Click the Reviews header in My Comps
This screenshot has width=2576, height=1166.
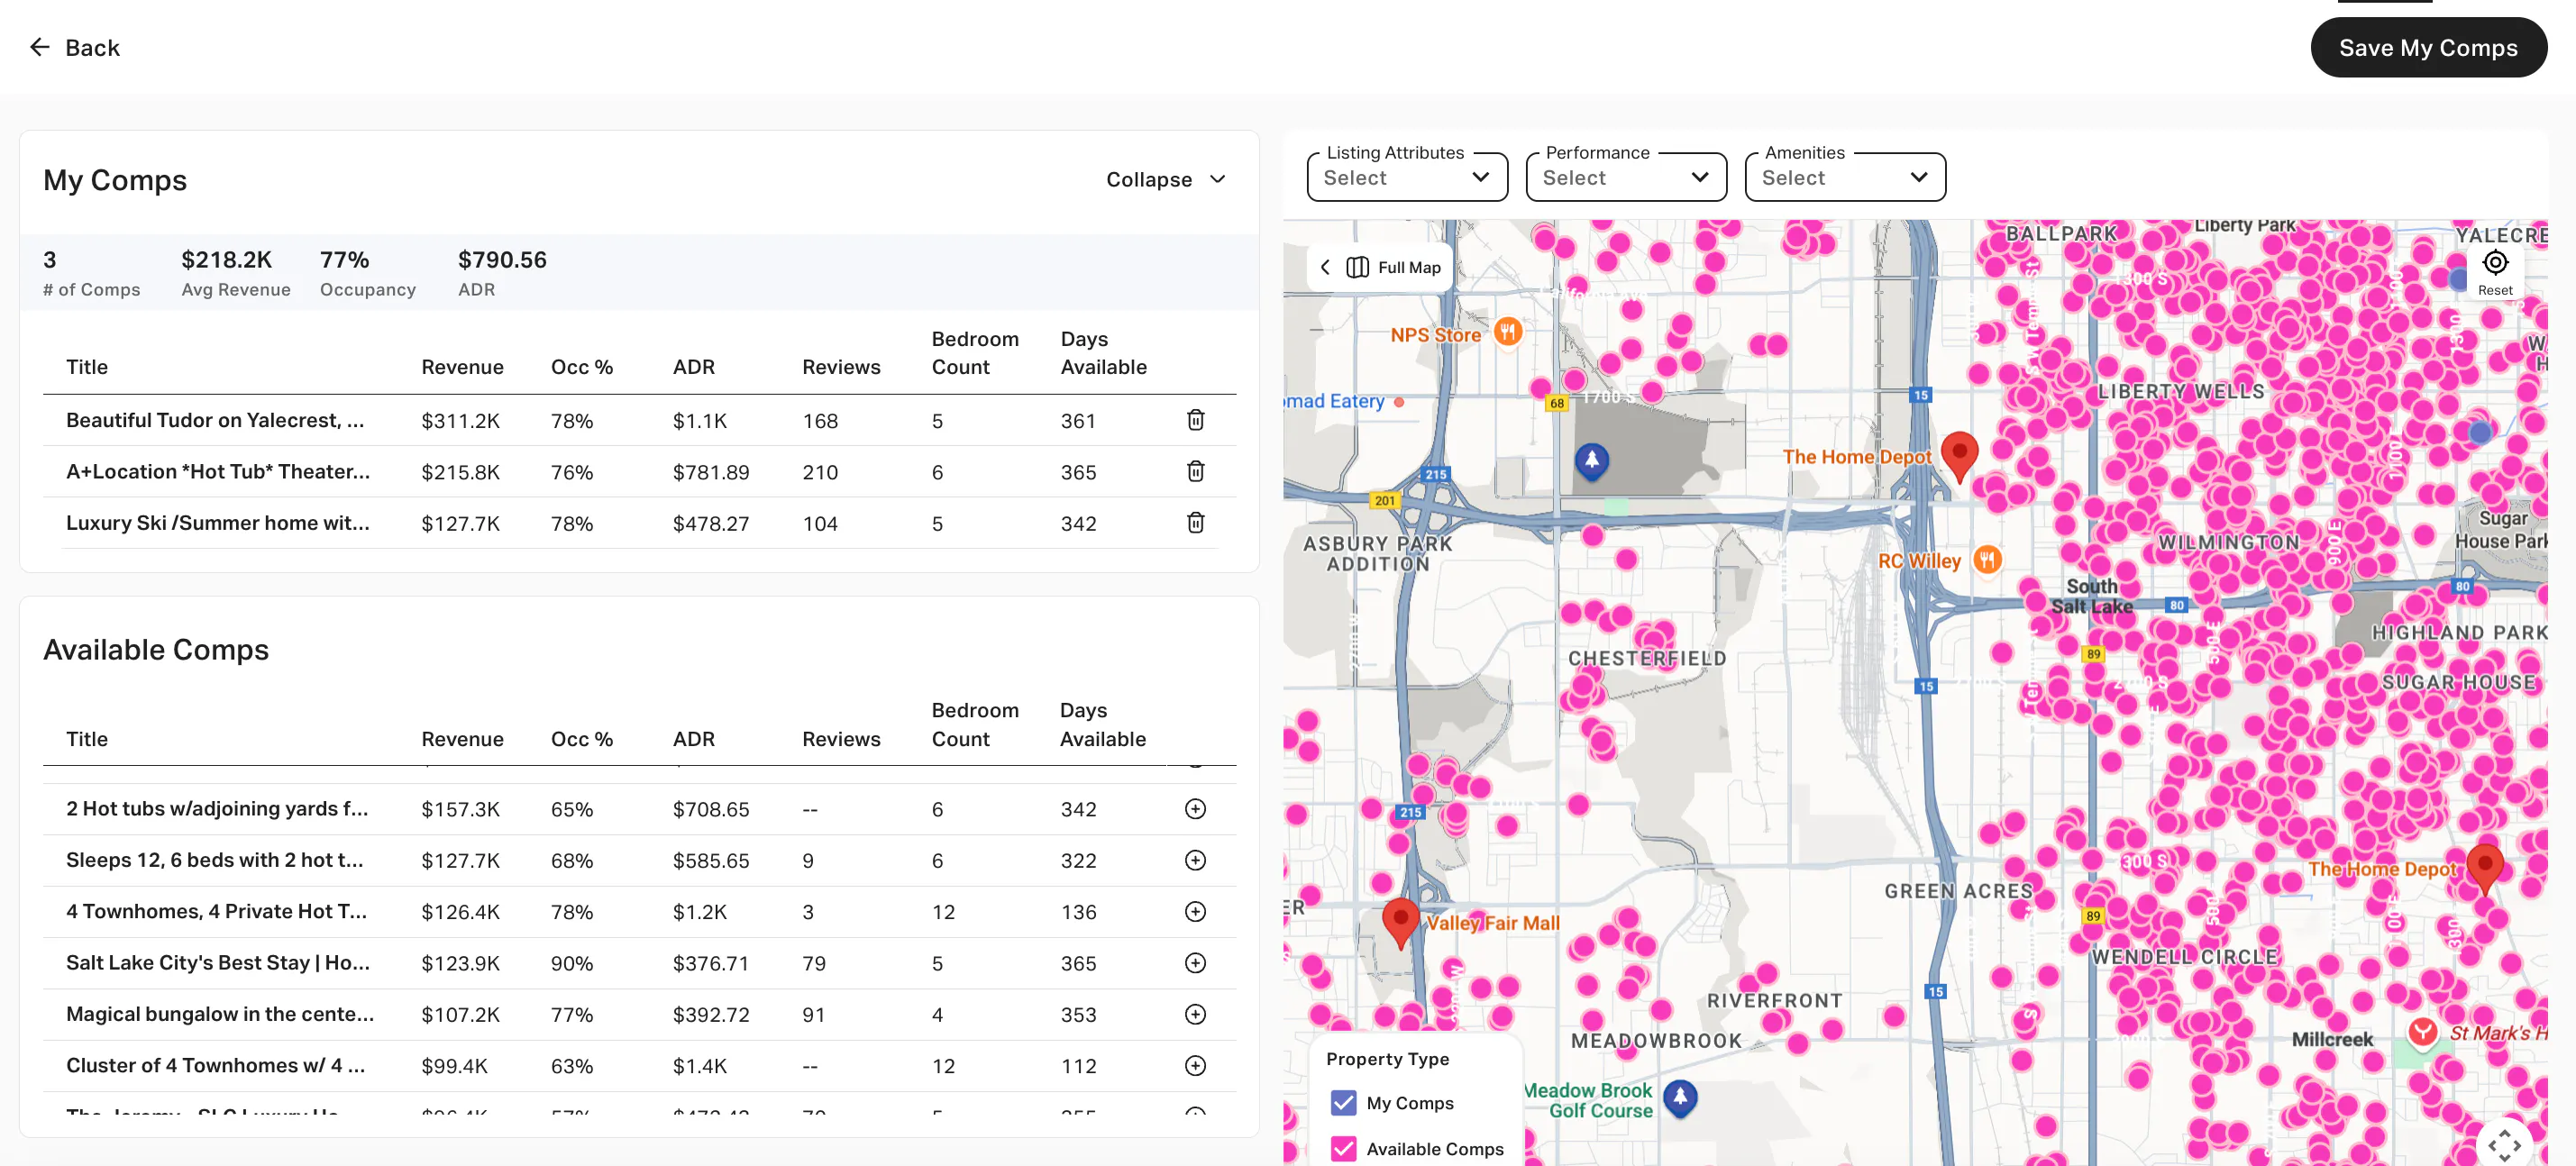pos(841,367)
